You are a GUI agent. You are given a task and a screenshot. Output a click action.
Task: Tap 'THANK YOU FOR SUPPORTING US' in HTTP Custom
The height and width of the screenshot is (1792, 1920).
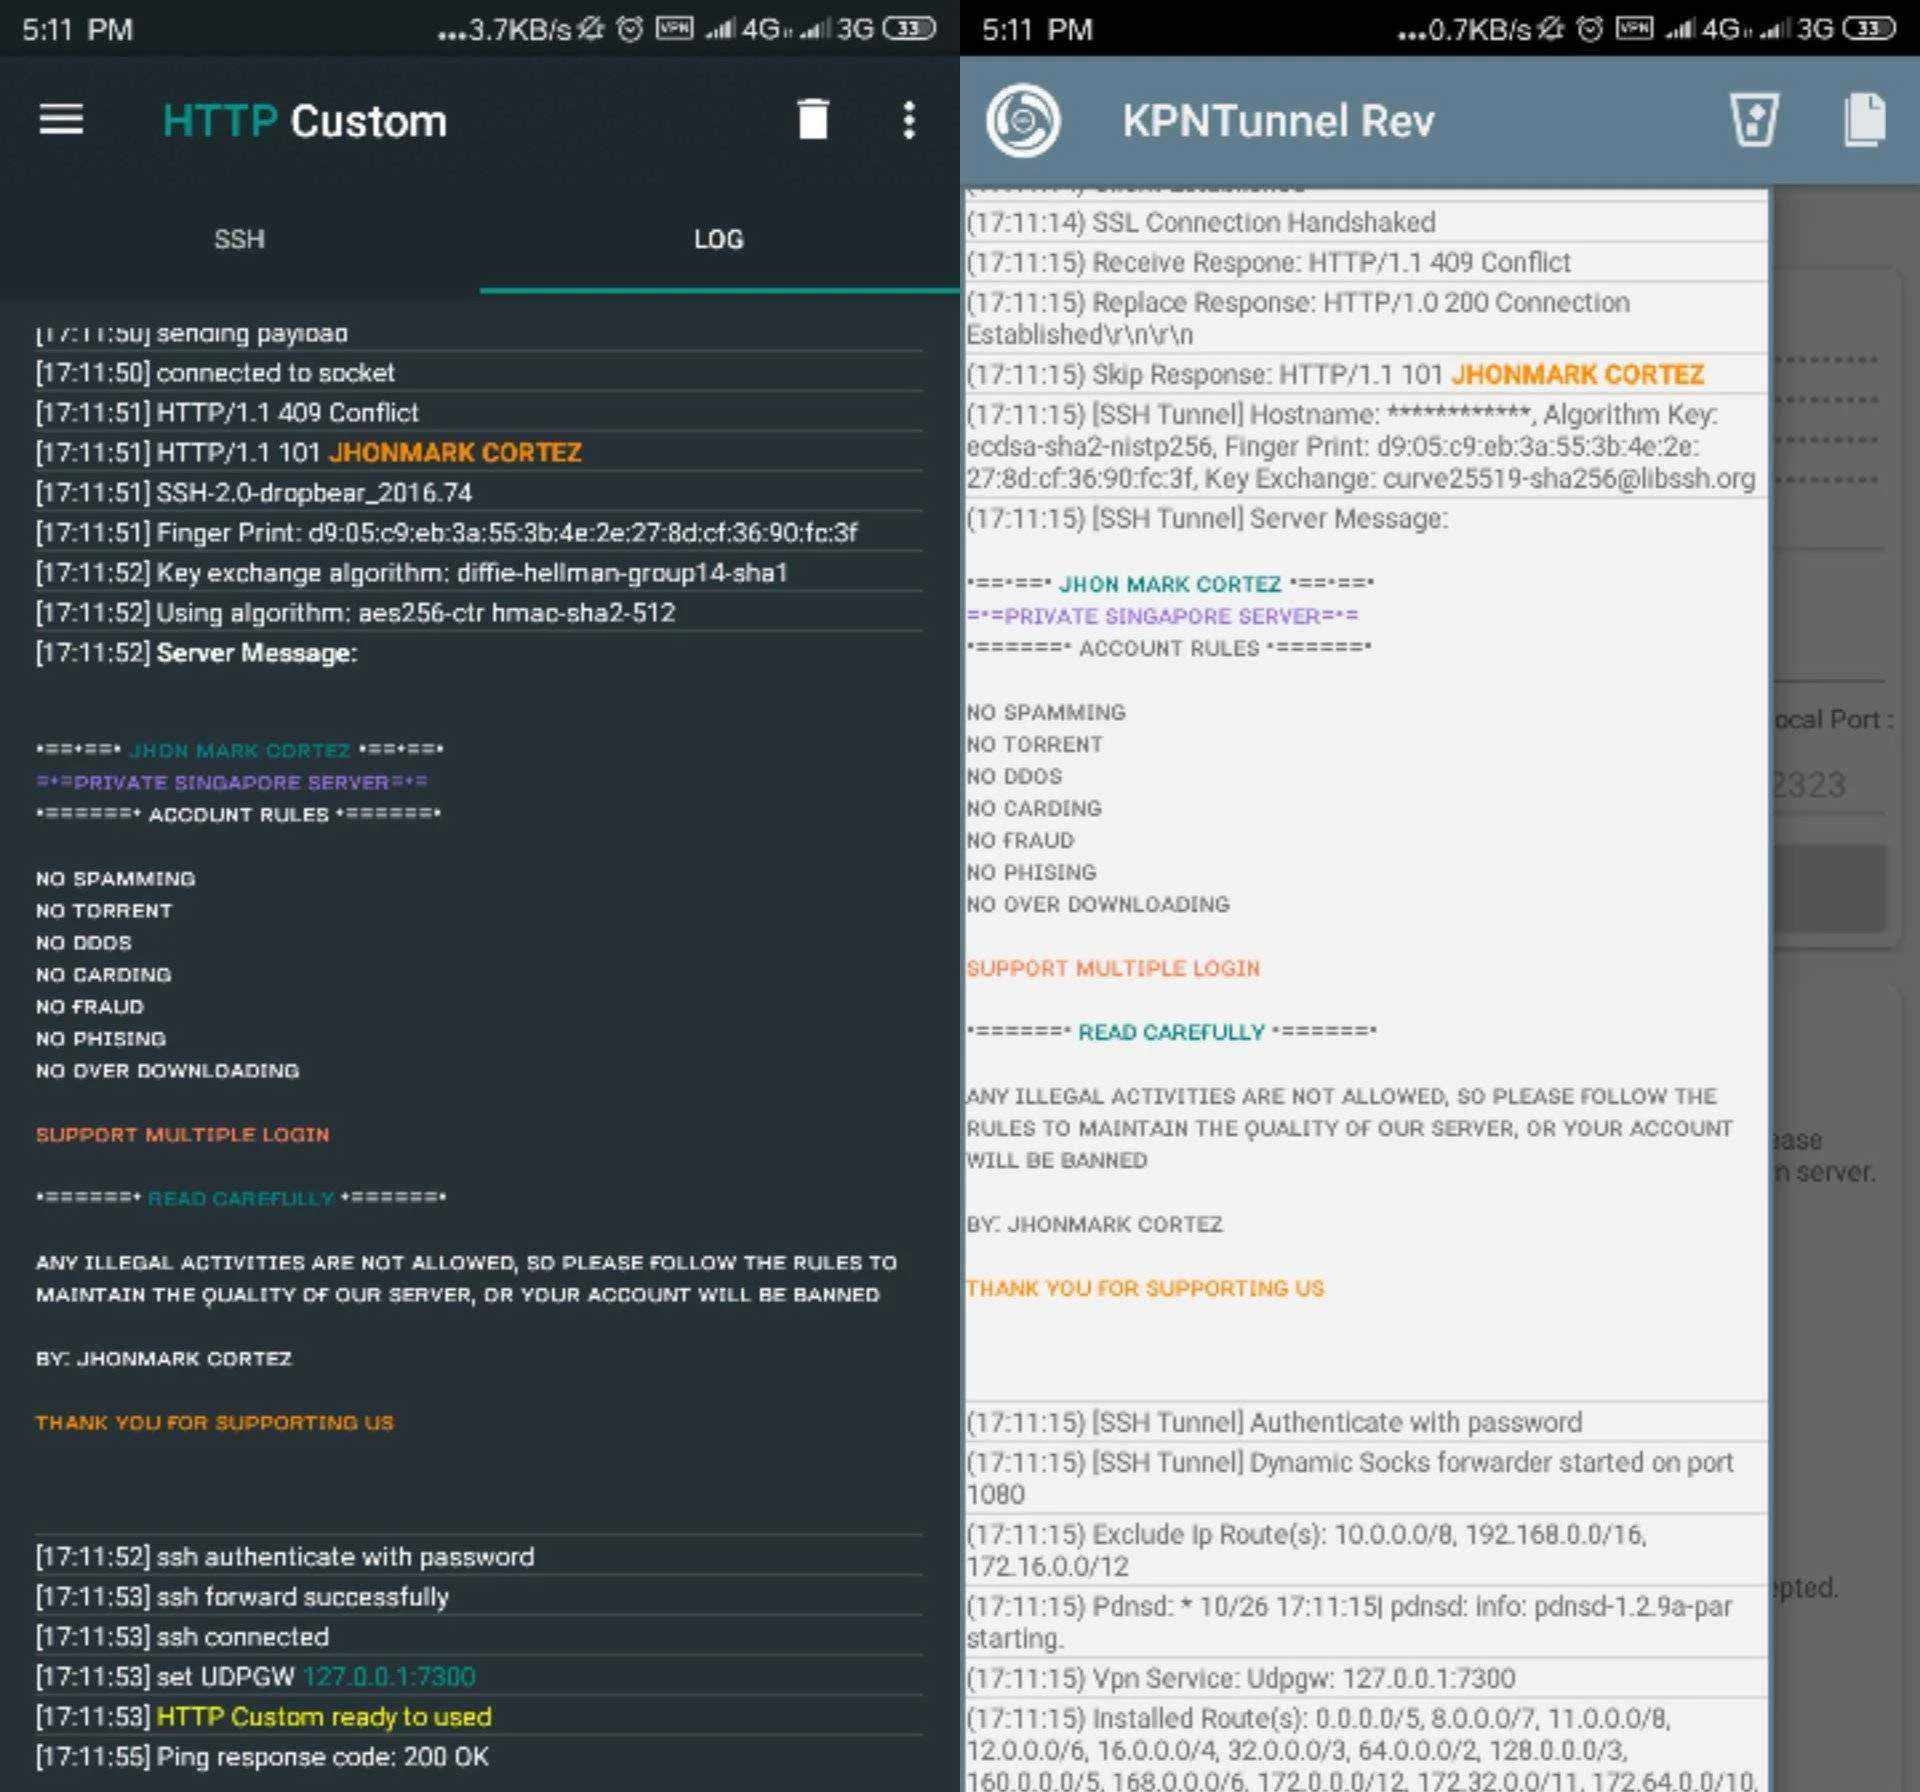(x=215, y=1422)
